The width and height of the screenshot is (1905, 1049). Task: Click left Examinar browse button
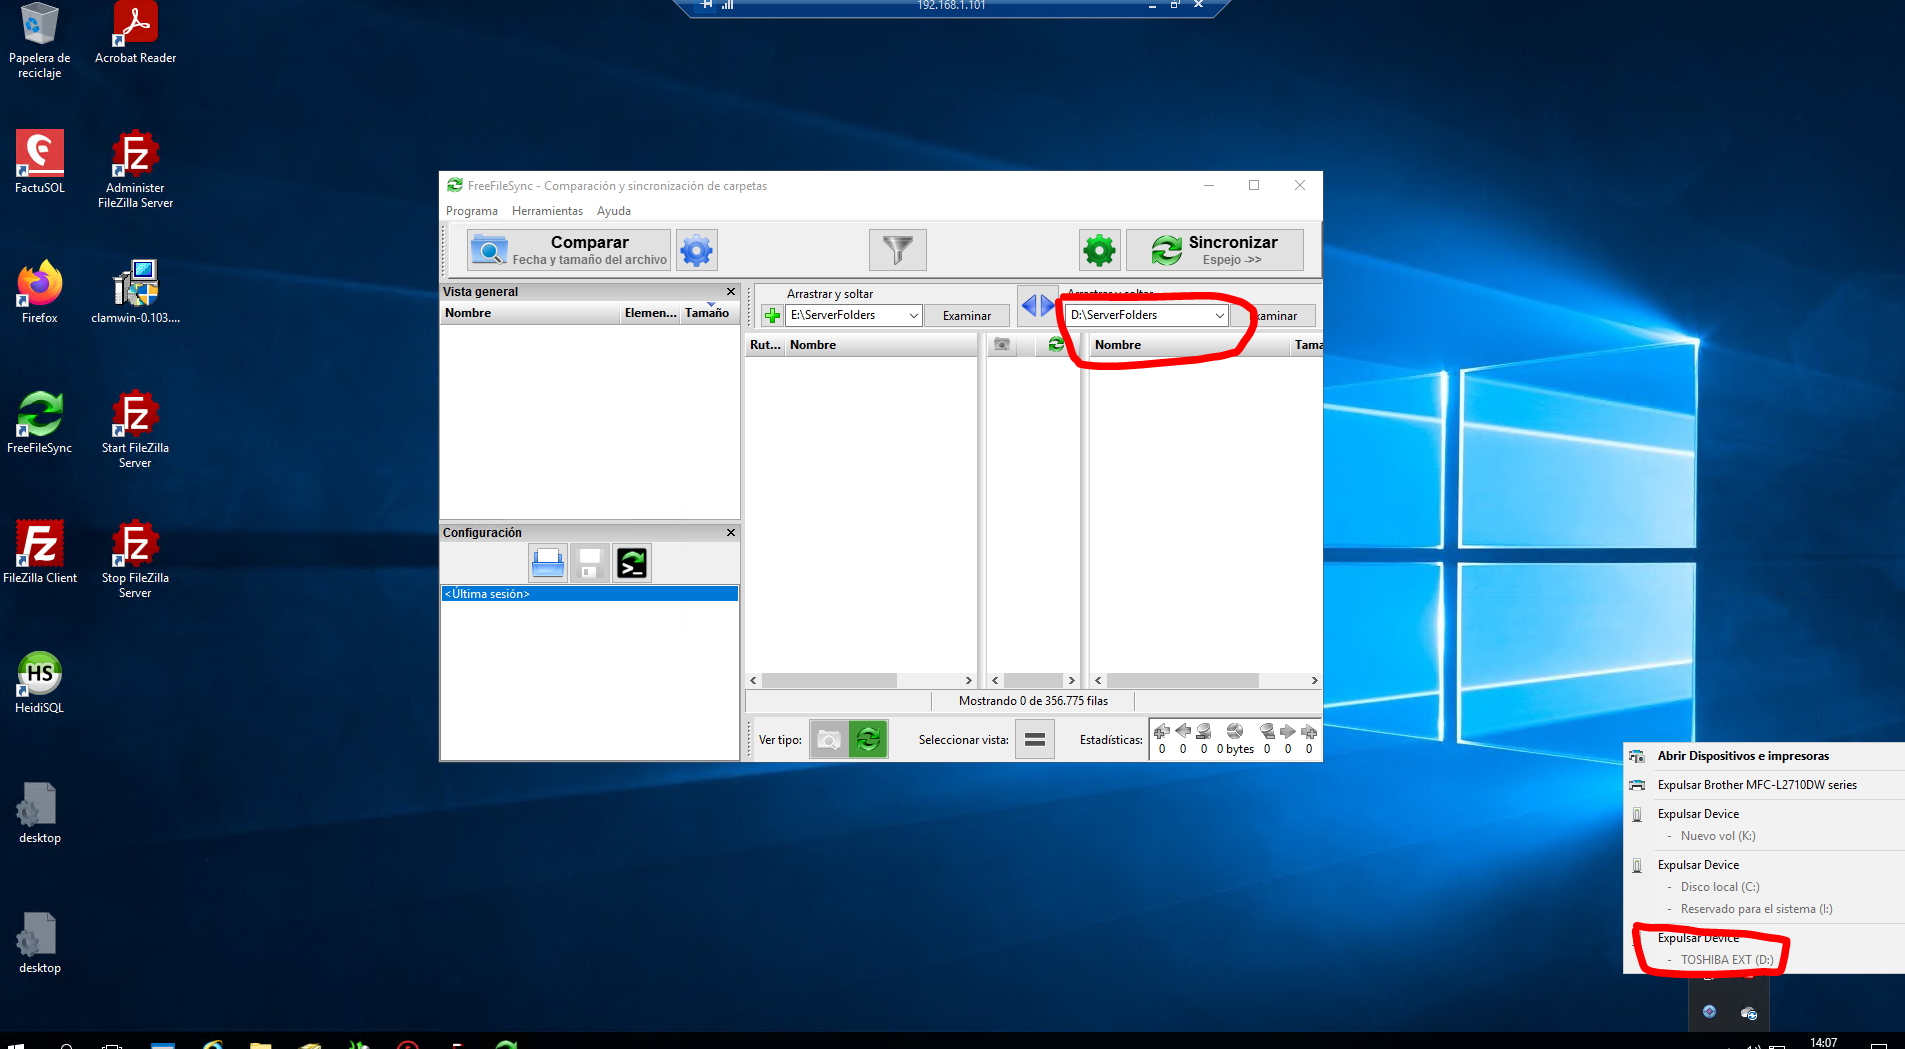[966, 316]
